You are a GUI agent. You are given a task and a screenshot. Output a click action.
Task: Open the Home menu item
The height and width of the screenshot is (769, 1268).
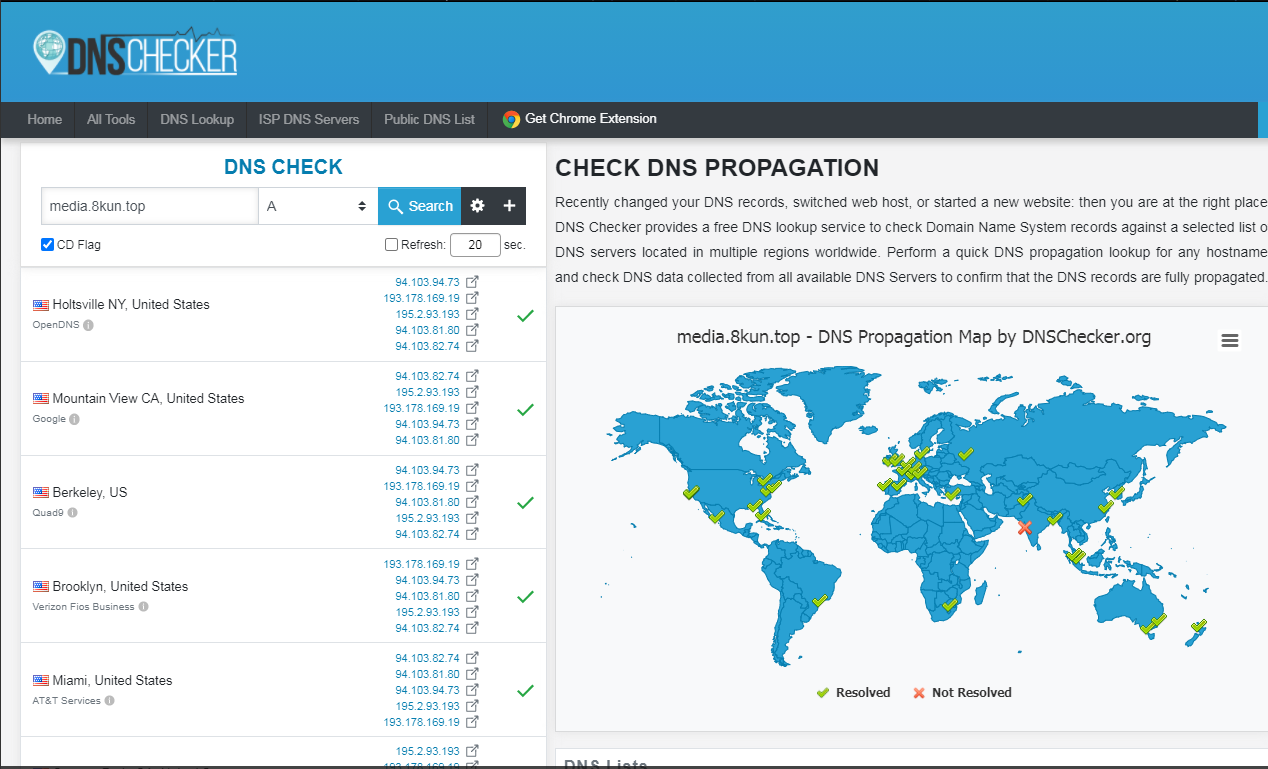[x=45, y=119]
